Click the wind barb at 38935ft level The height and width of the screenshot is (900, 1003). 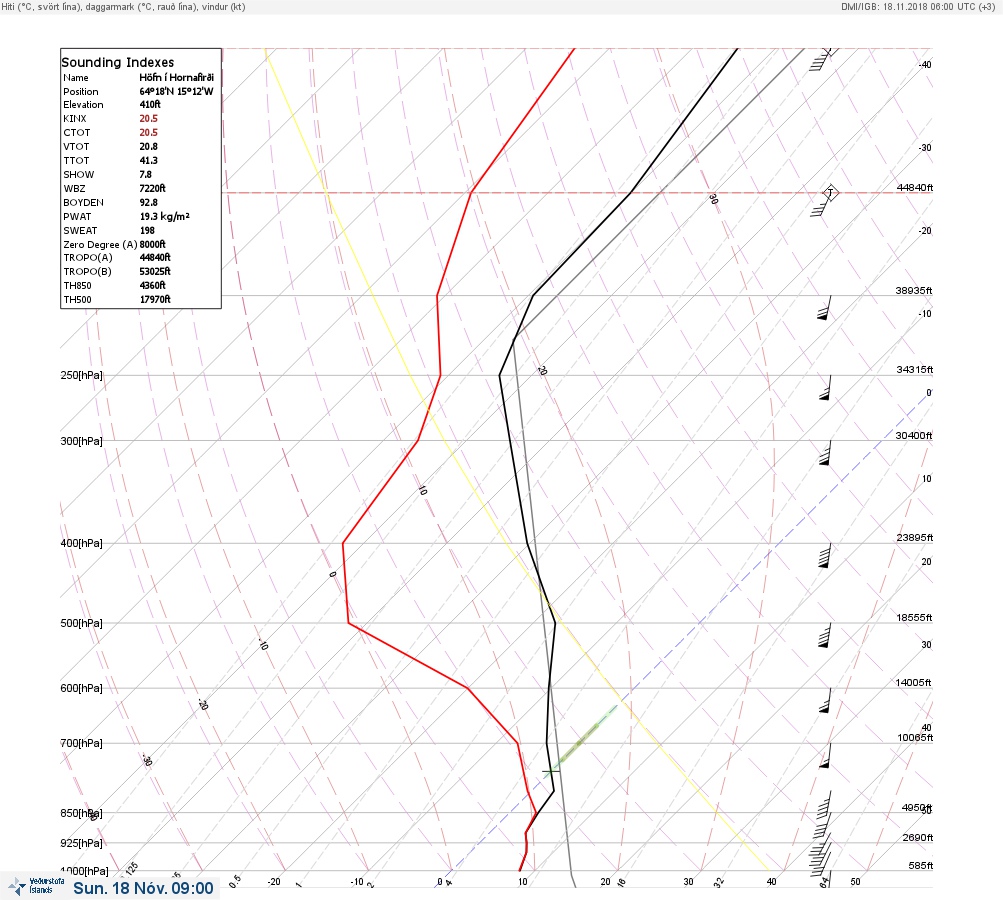click(825, 308)
